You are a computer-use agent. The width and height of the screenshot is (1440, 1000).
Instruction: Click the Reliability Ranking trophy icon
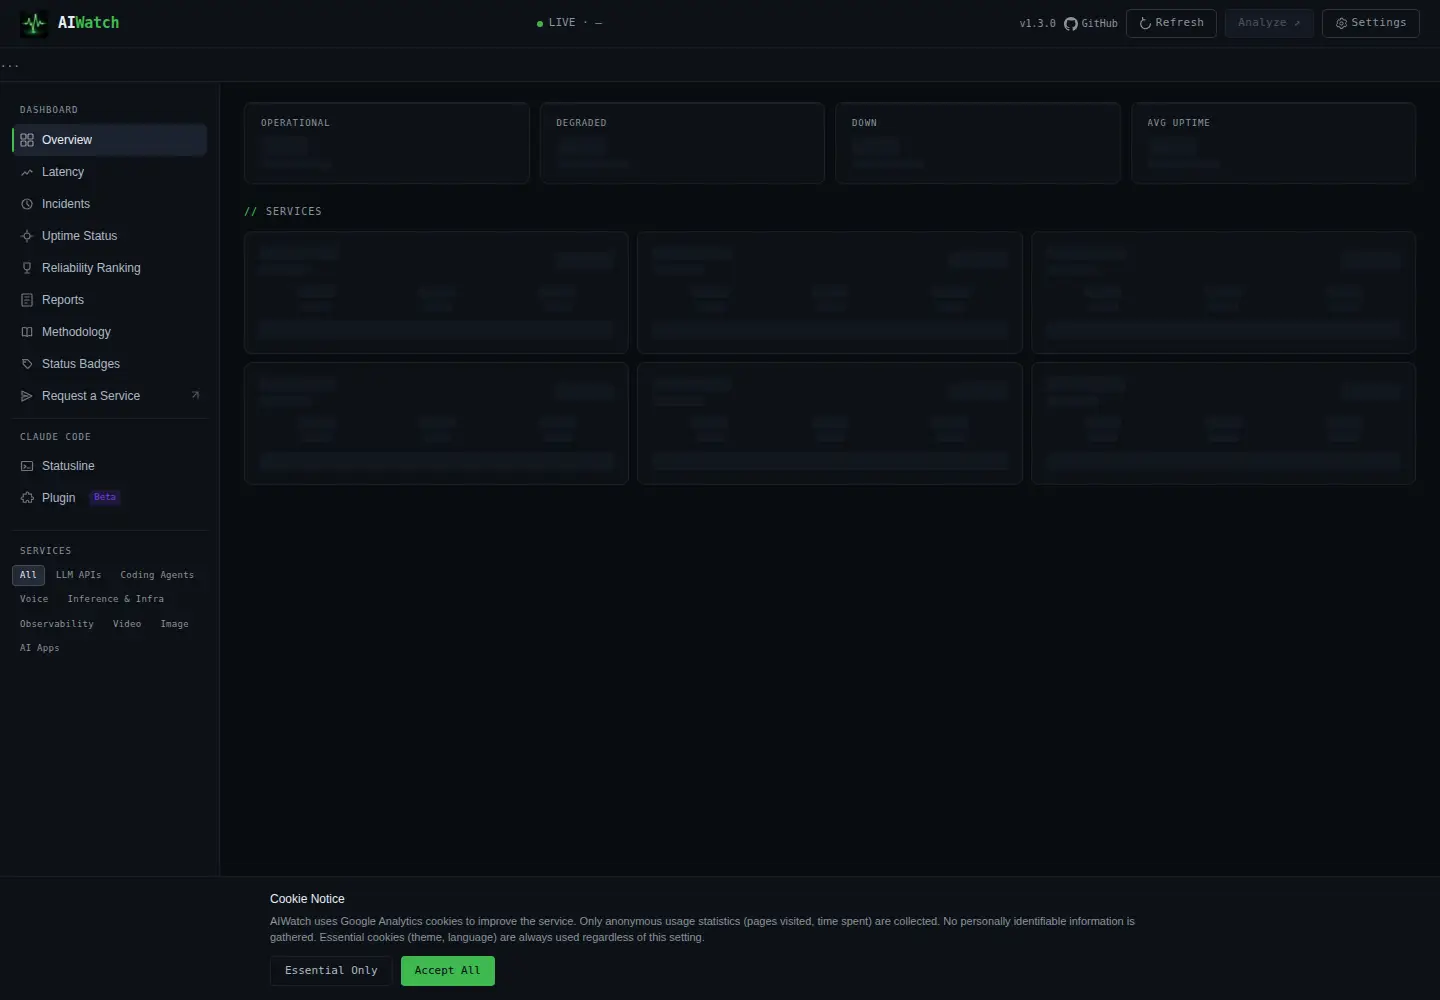tap(27, 268)
